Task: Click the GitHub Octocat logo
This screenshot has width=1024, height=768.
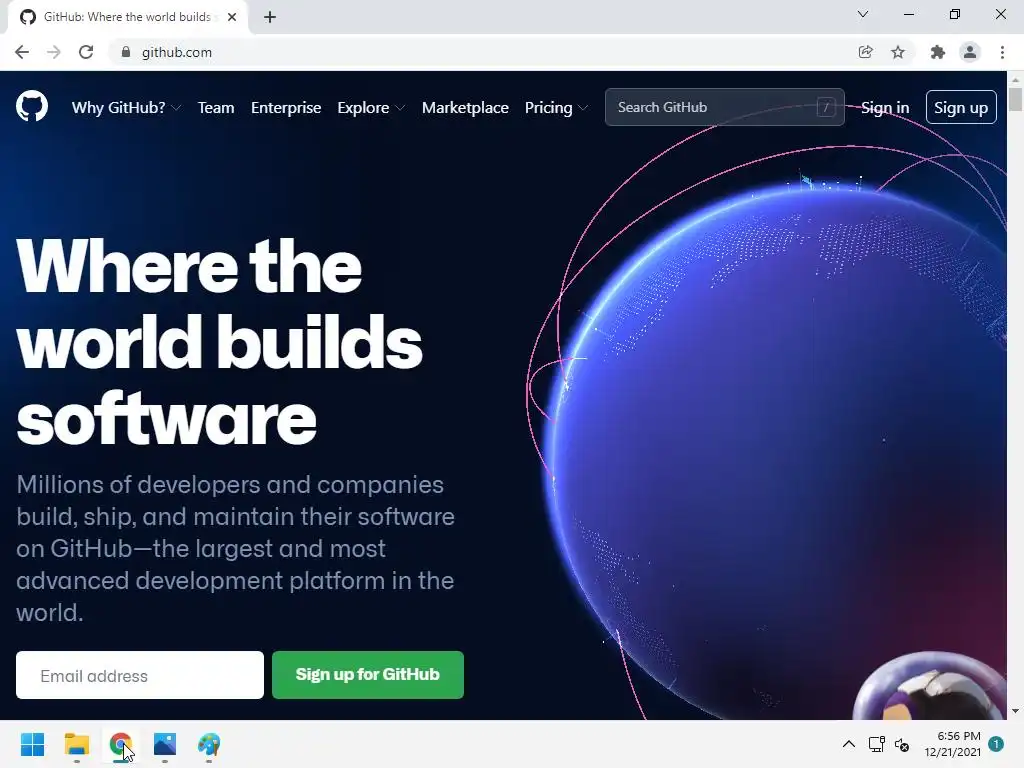Action: coord(32,106)
